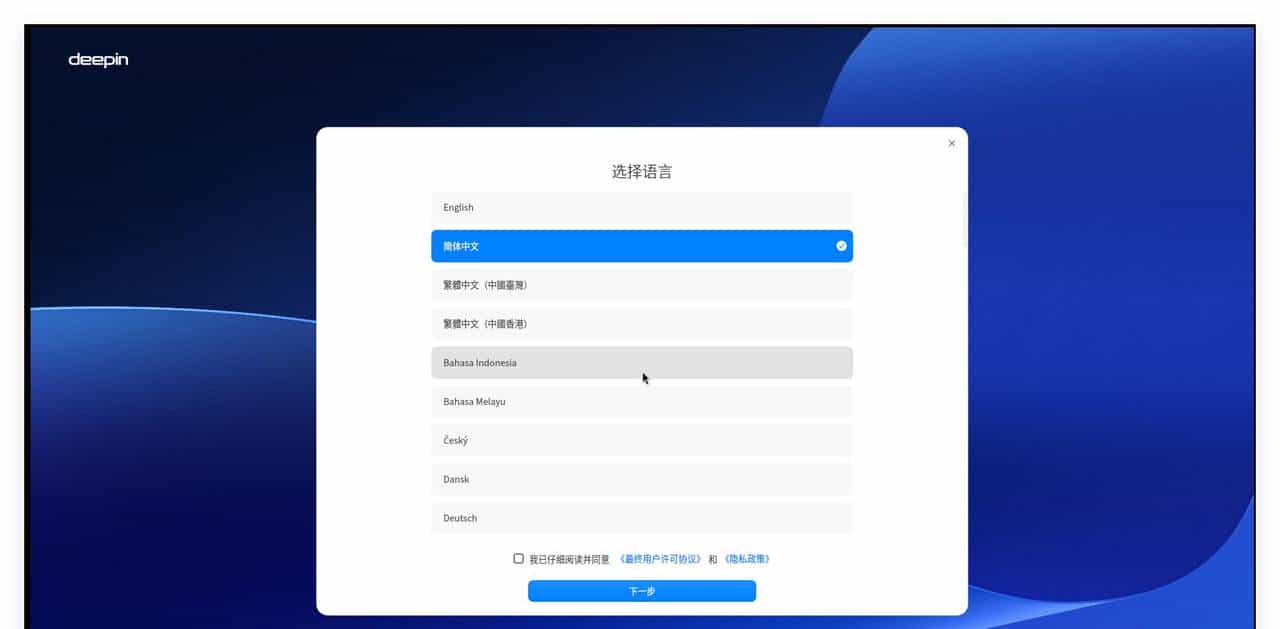
Task: Click the blue checkmark icon on 简体中文
Action: tap(841, 246)
